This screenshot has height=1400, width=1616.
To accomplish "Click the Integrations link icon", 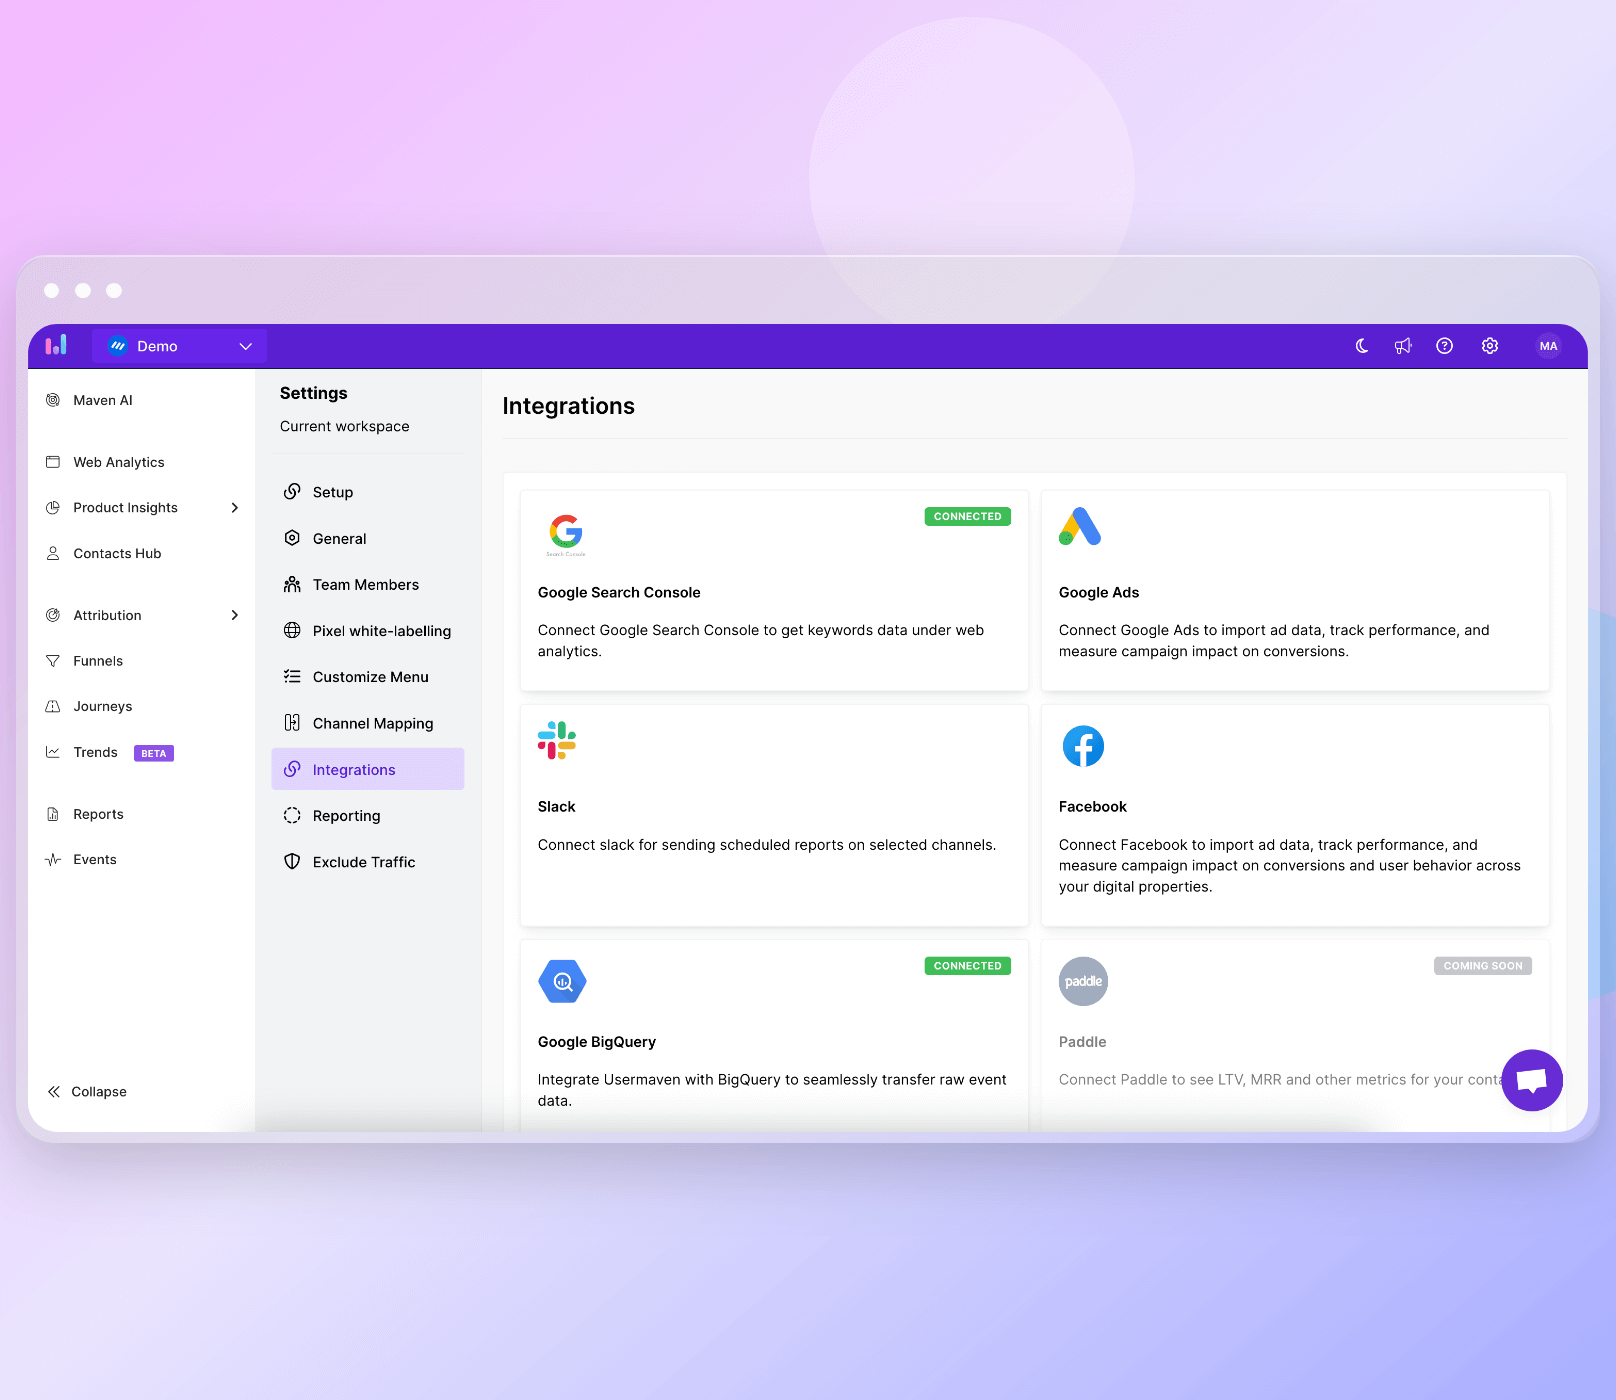I will coord(292,769).
